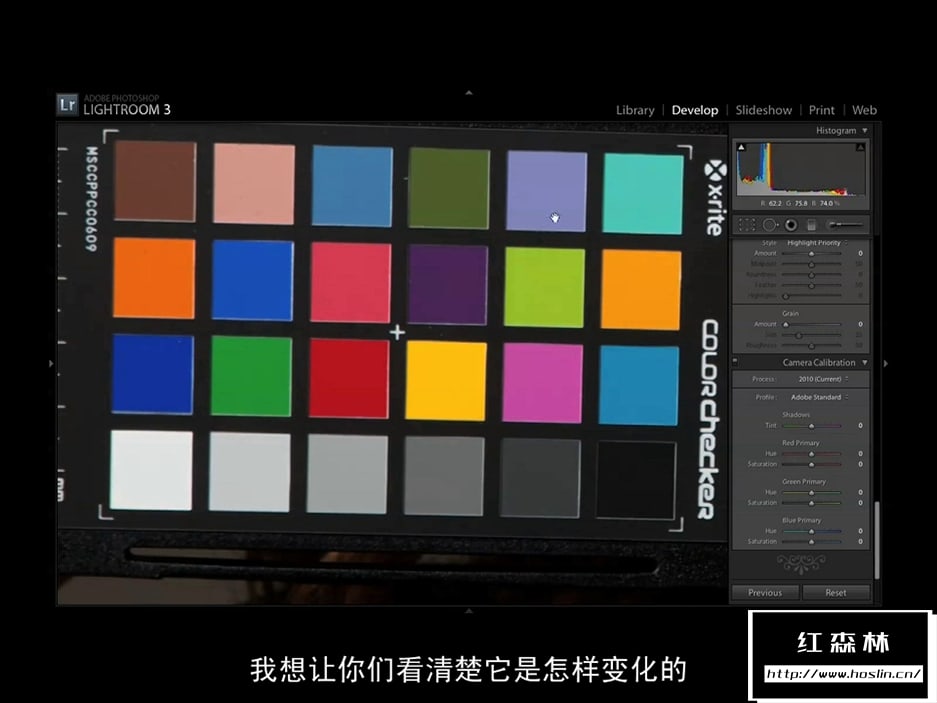The height and width of the screenshot is (703, 937).
Task: Click the right panel vertical scrollbar
Action: click(x=877, y=539)
